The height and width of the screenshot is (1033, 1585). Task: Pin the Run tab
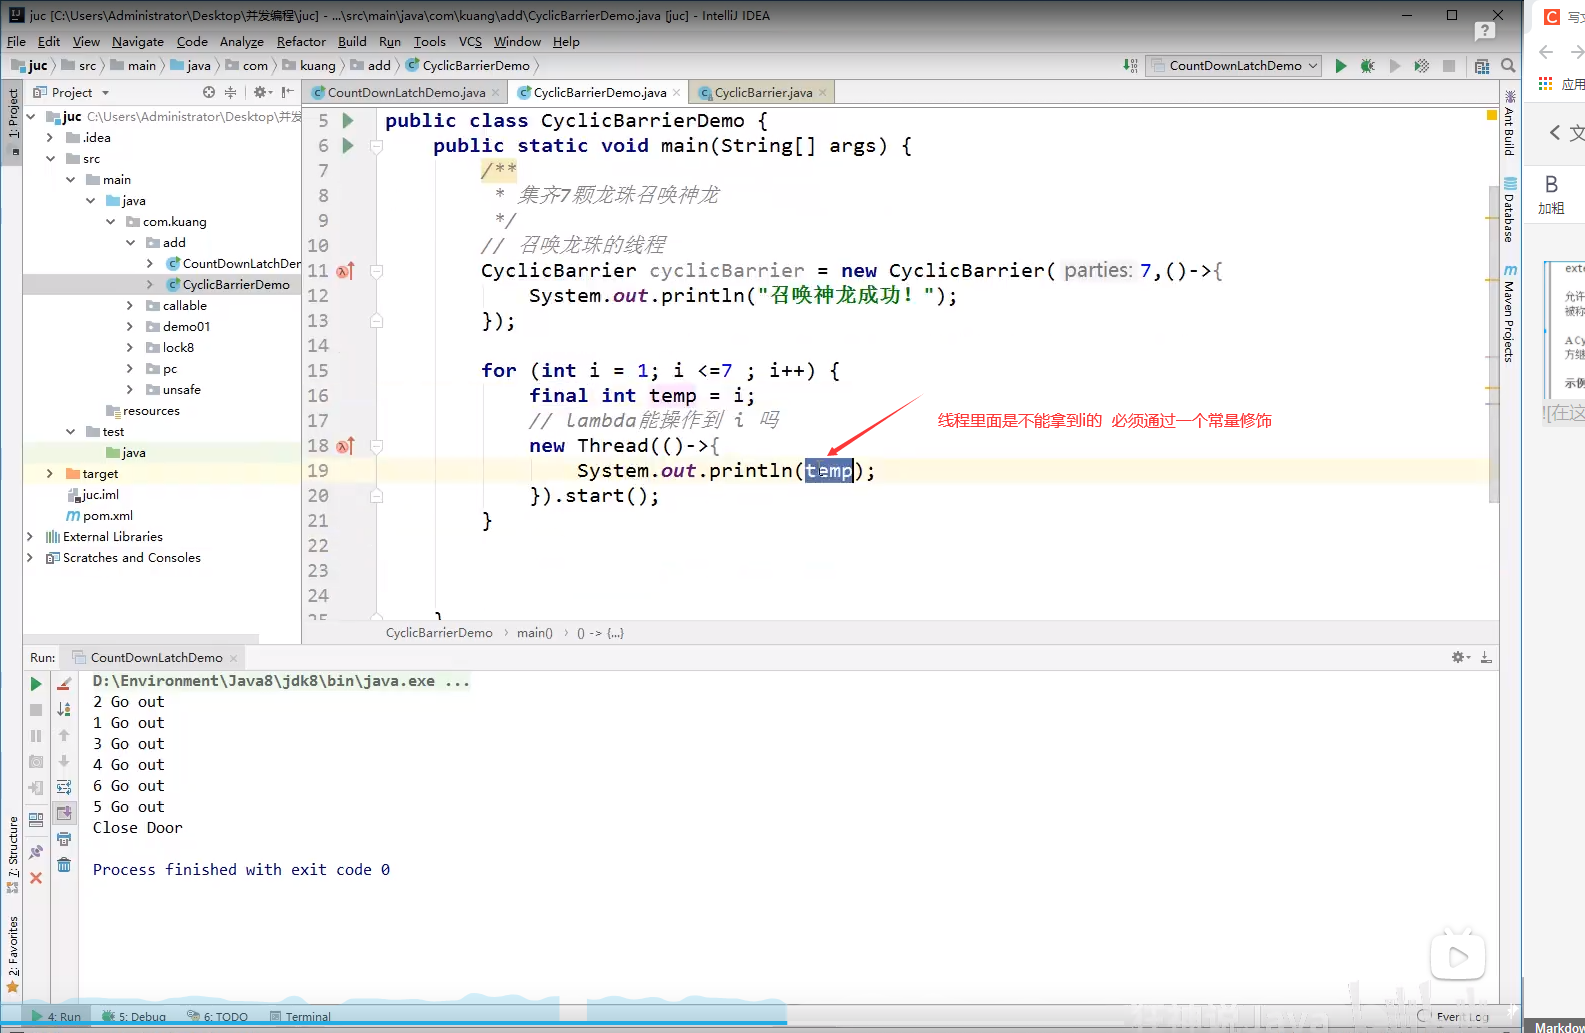[36, 852]
